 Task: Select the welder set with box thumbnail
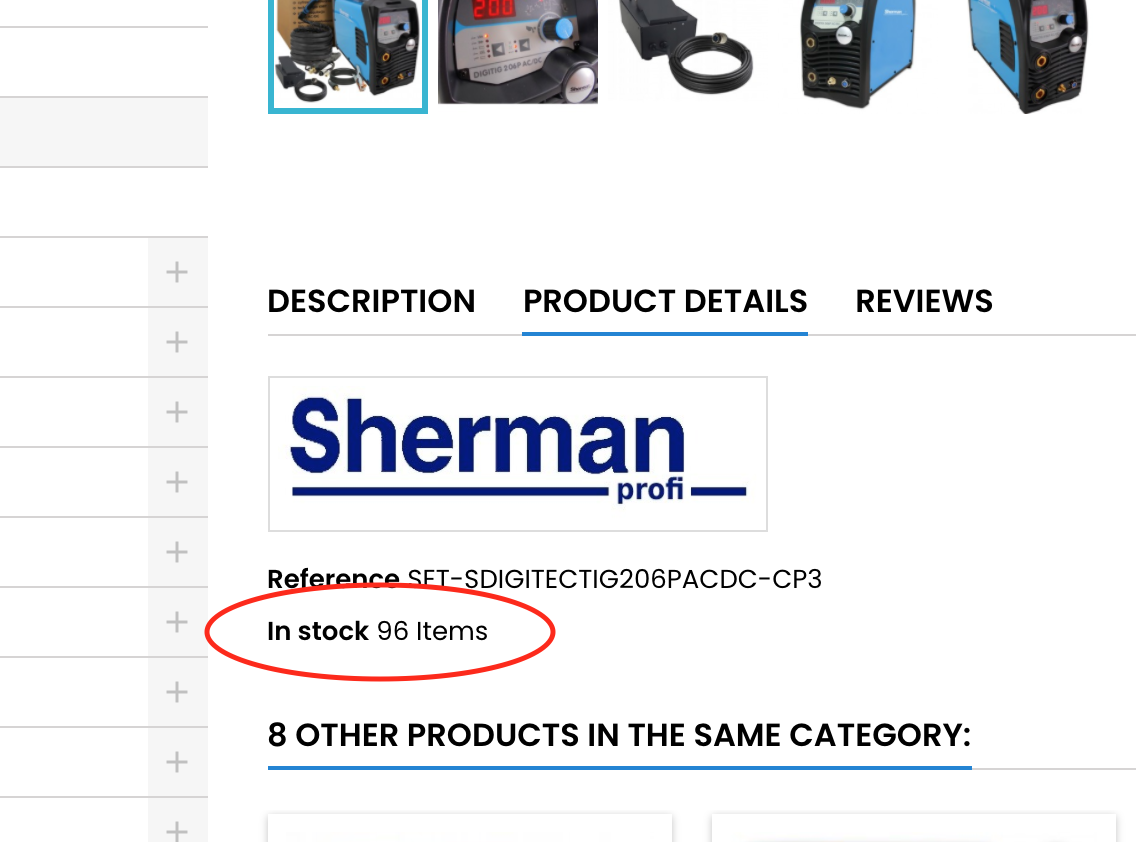pyautogui.click(x=347, y=54)
